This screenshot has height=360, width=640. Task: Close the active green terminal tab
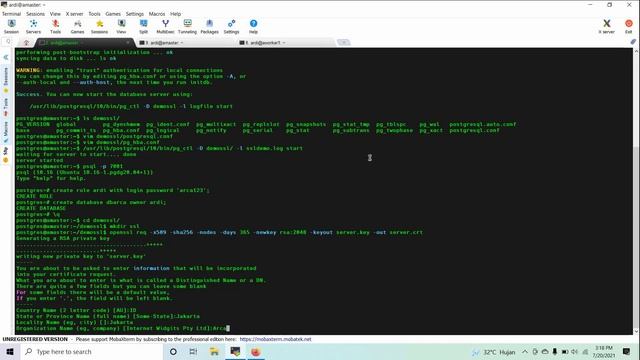point(128,42)
